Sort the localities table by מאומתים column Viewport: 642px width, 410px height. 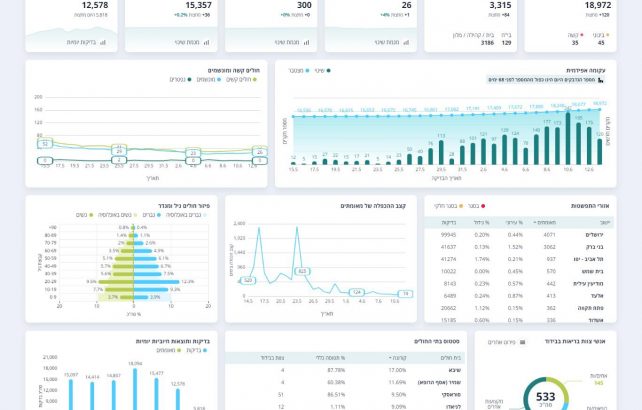click(x=543, y=221)
